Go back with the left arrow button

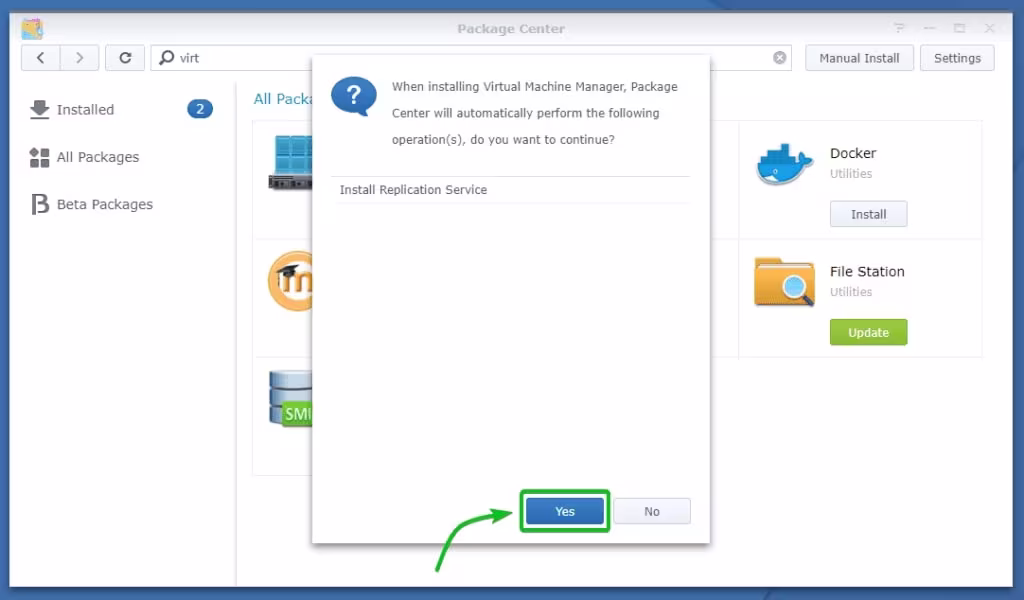[40, 57]
